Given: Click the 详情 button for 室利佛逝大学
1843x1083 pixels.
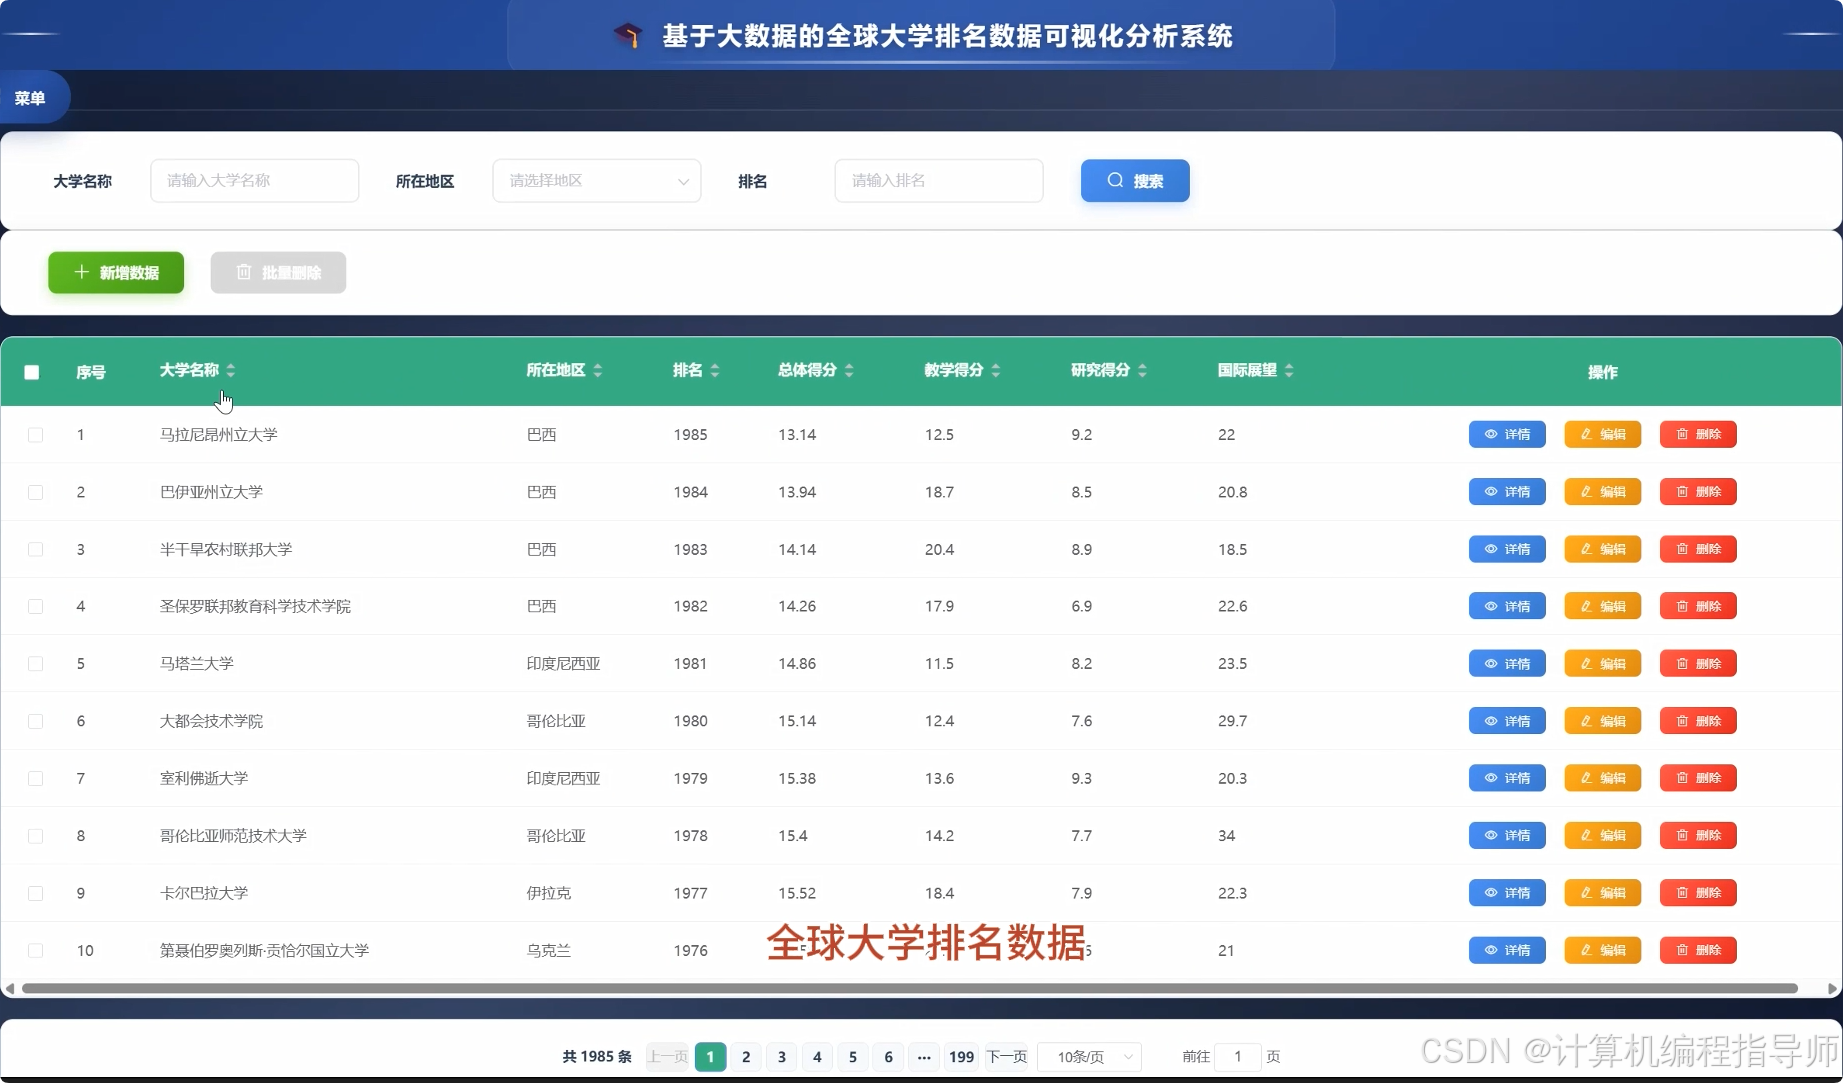Looking at the screenshot, I should [x=1507, y=777].
